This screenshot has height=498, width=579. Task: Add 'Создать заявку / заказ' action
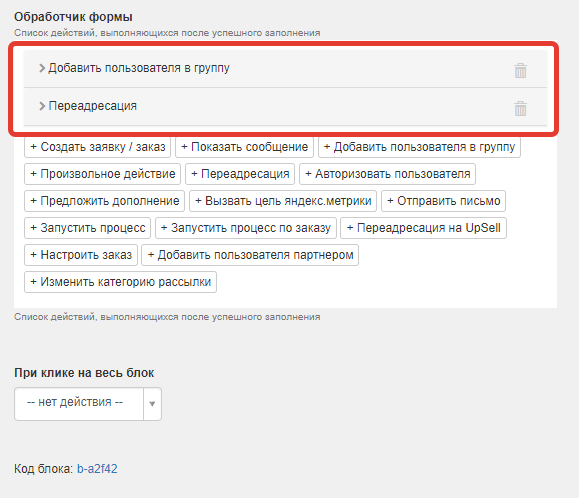tap(97, 147)
